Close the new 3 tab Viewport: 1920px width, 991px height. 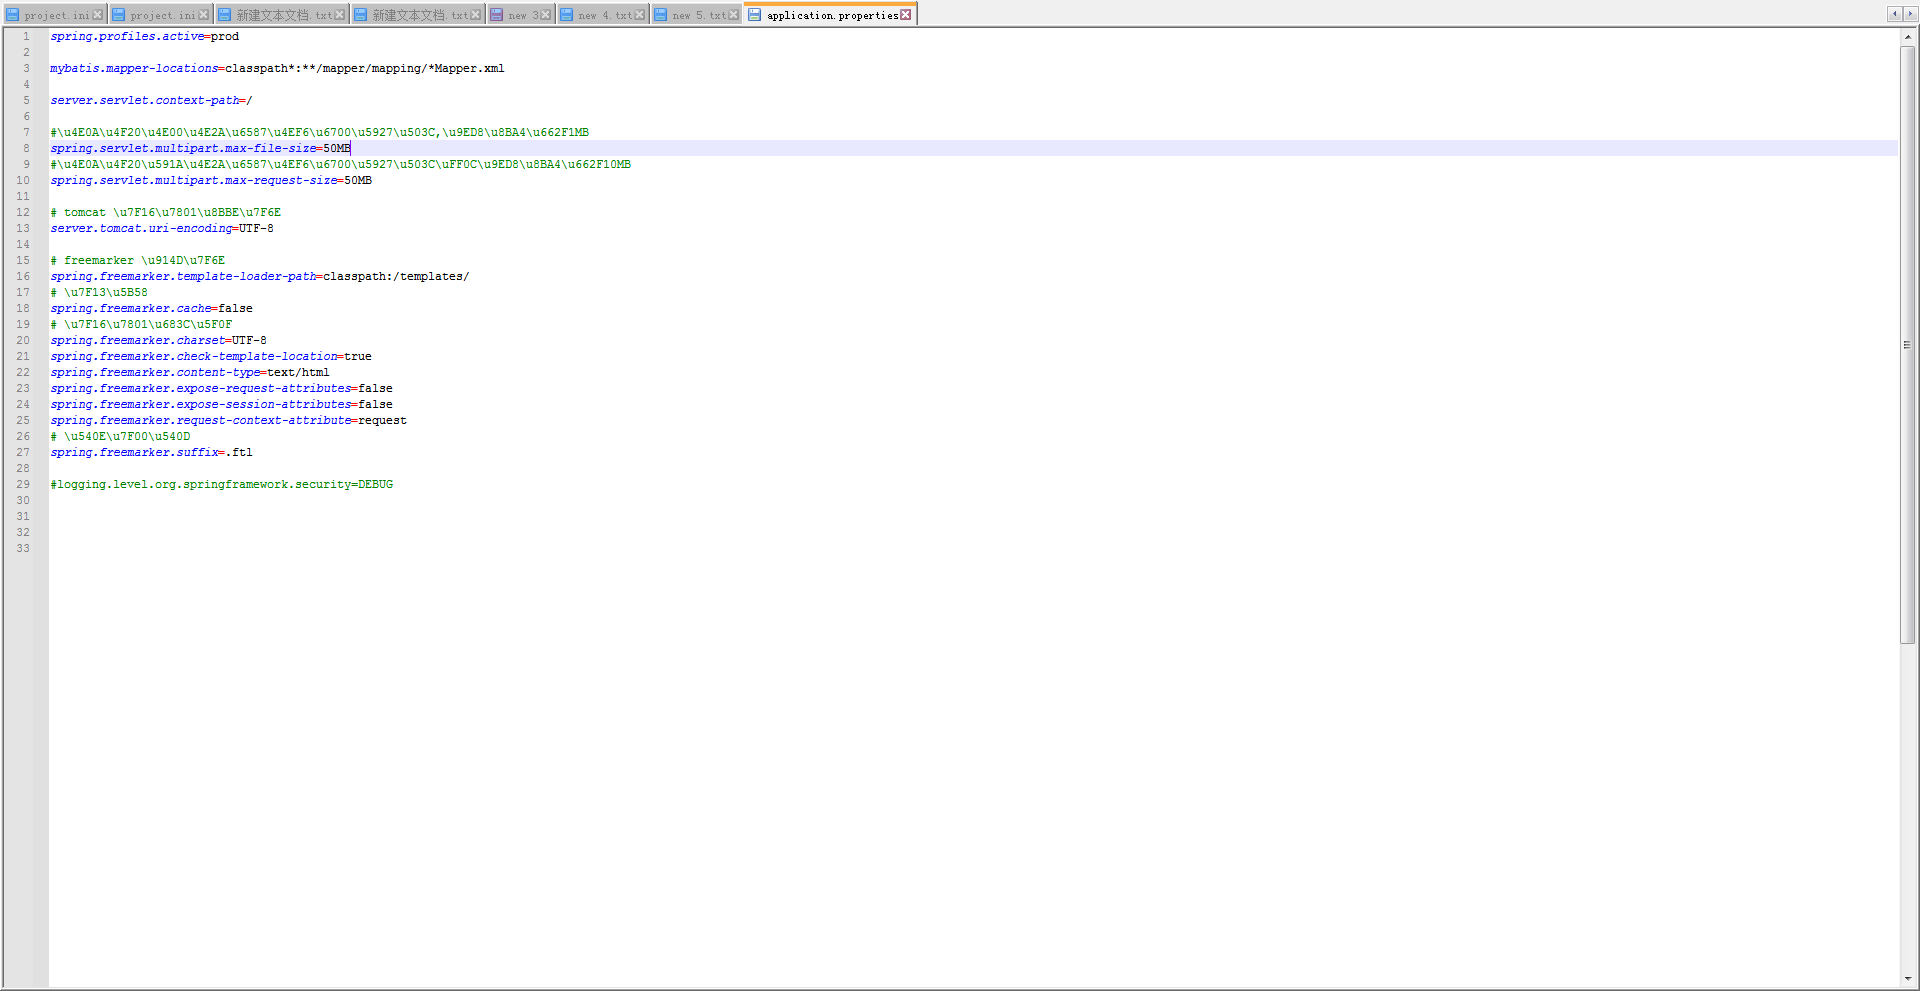coord(546,15)
